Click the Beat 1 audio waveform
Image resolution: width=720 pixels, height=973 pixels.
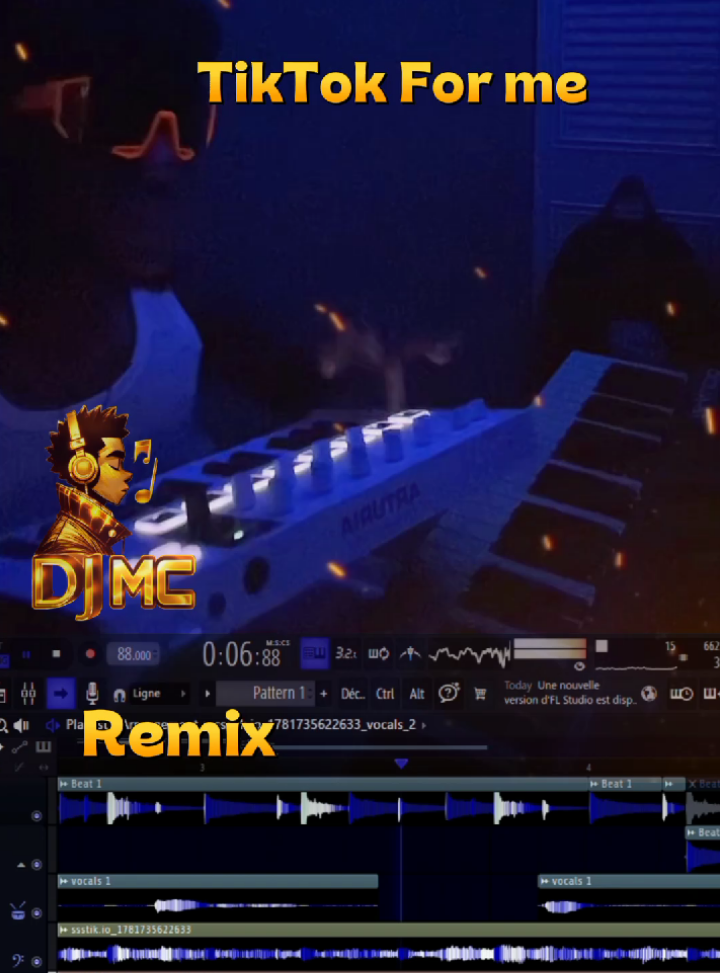323,808
